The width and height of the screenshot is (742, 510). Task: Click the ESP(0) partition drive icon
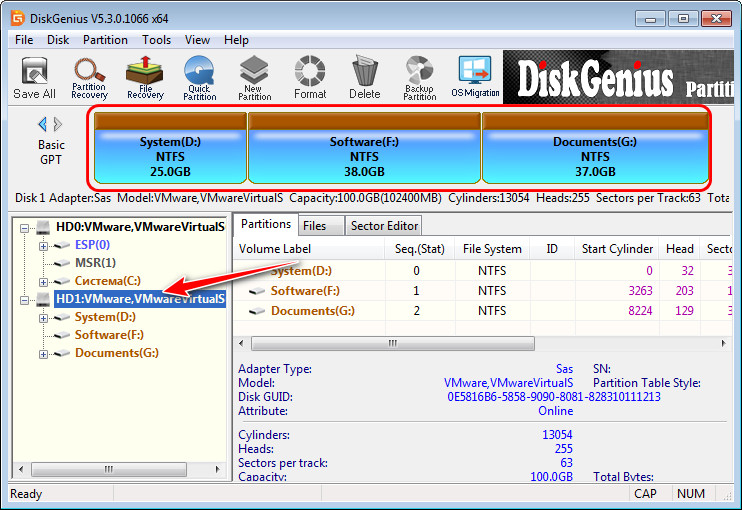[61, 245]
